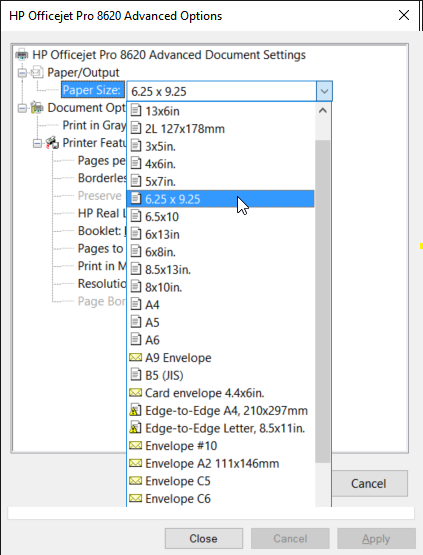This screenshot has width=423, height=555.
Task: Click the B5 (JIS) text
Action: (x=164, y=375)
